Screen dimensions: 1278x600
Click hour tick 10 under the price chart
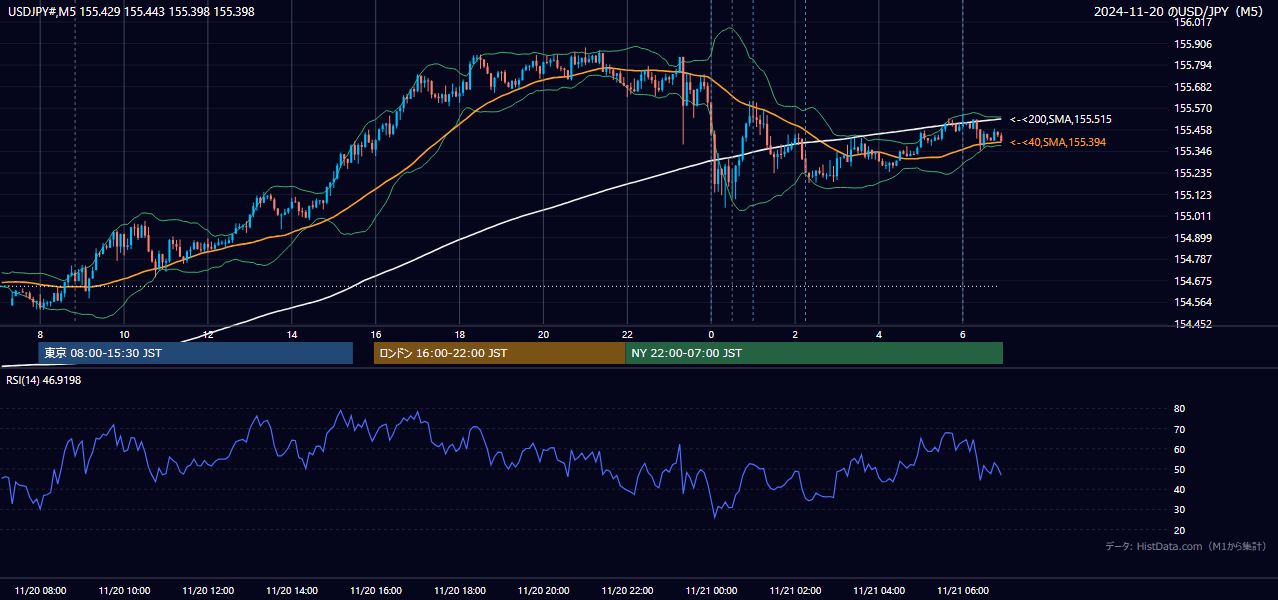(124, 334)
